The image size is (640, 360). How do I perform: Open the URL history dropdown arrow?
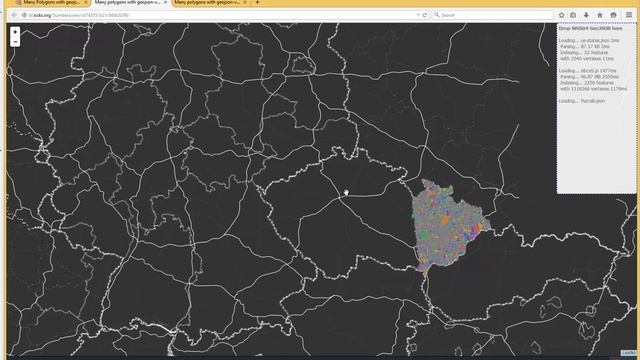click(418, 15)
